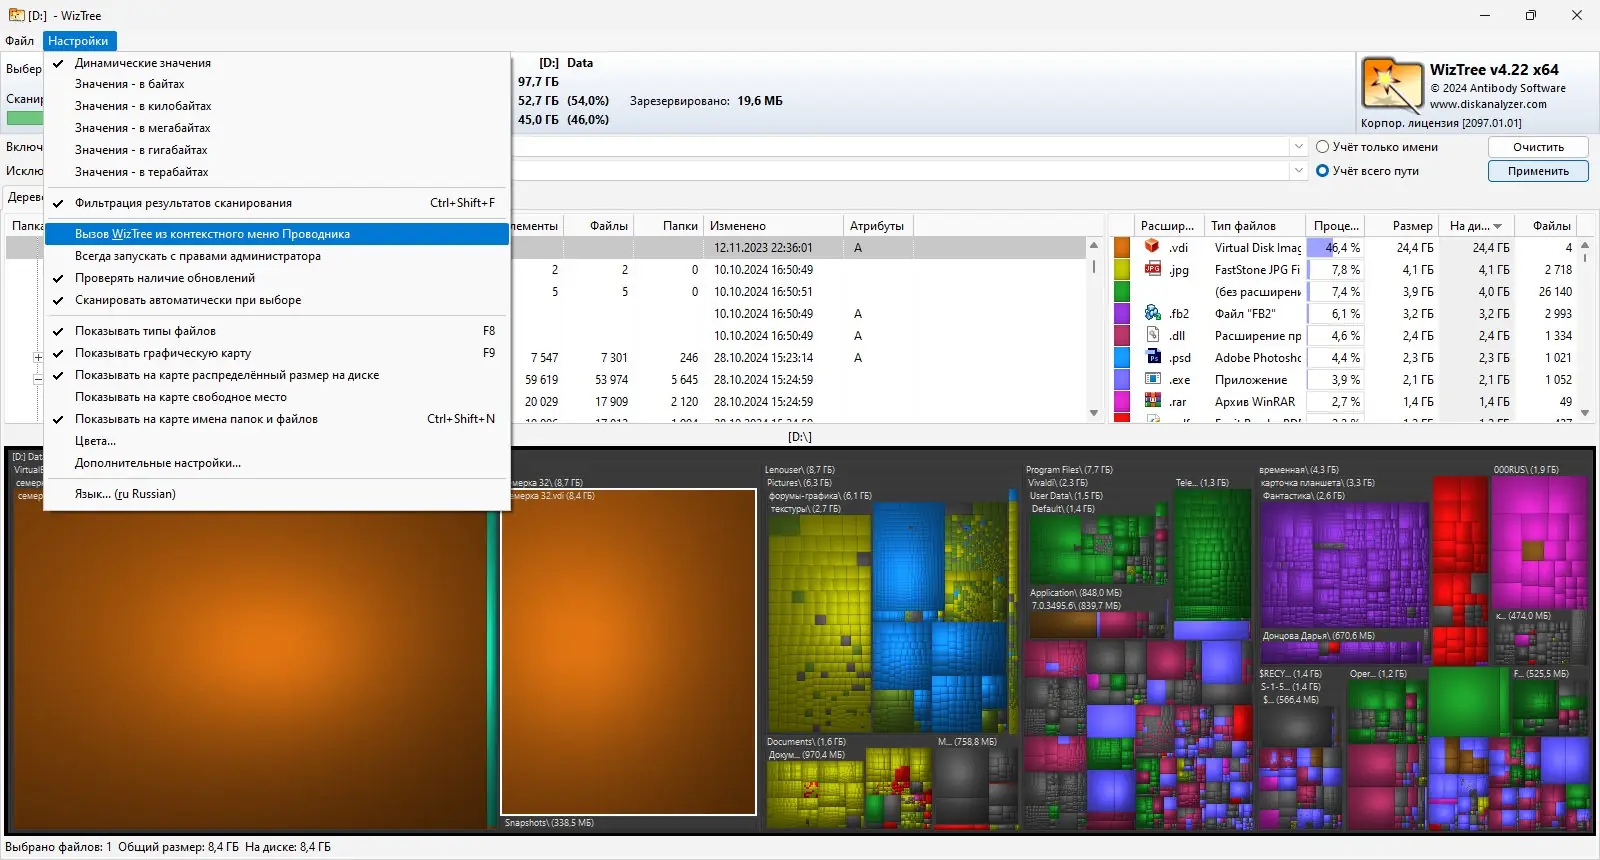
Task: Select the Учёт только имени radio button
Action: tap(1322, 147)
